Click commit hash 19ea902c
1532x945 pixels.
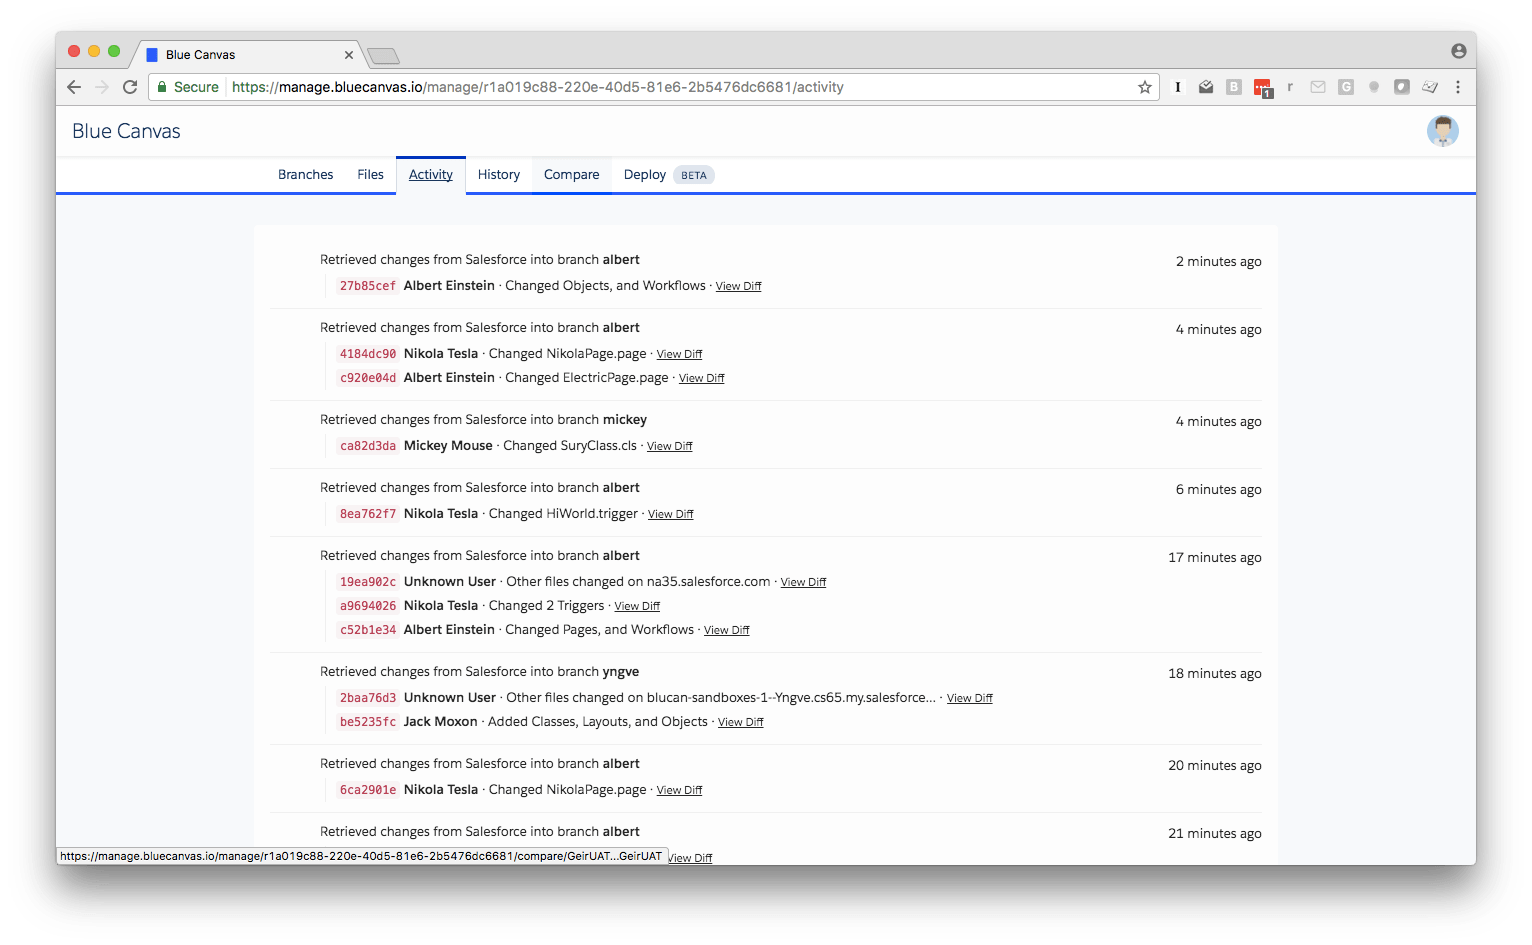[x=368, y=582]
